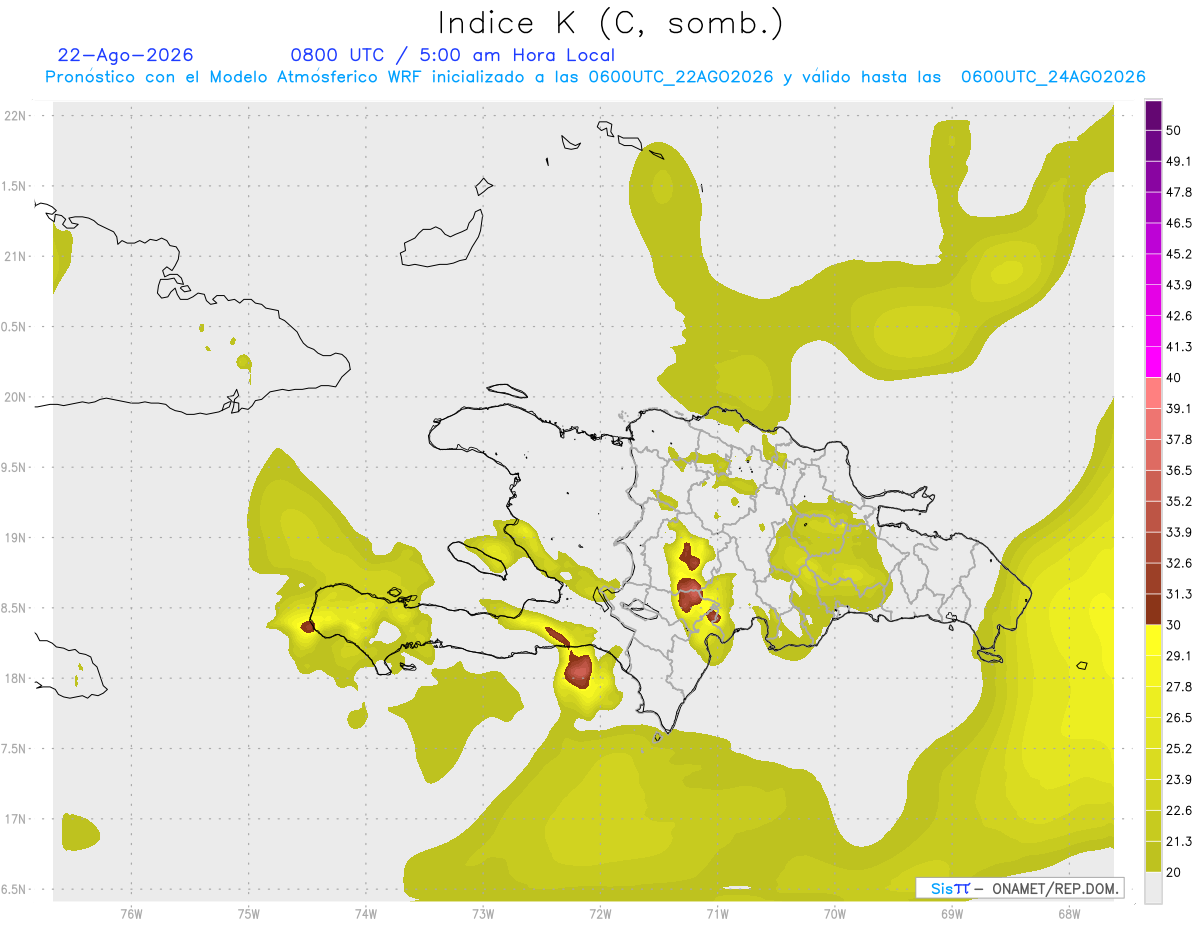Click colorbar value "50"
The width and height of the screenshot is (1200, 927).
click(1174, 131)
